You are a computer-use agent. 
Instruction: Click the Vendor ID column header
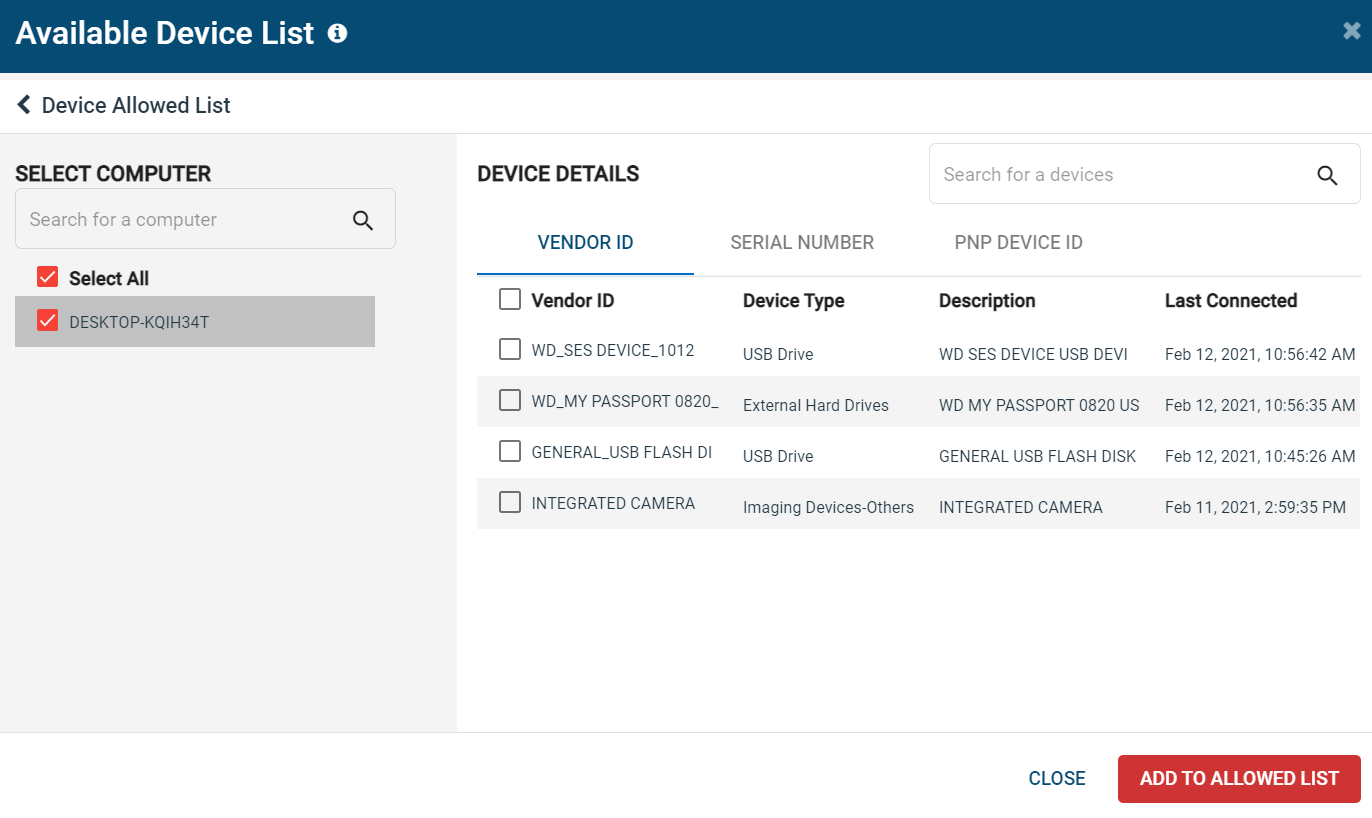572,300
